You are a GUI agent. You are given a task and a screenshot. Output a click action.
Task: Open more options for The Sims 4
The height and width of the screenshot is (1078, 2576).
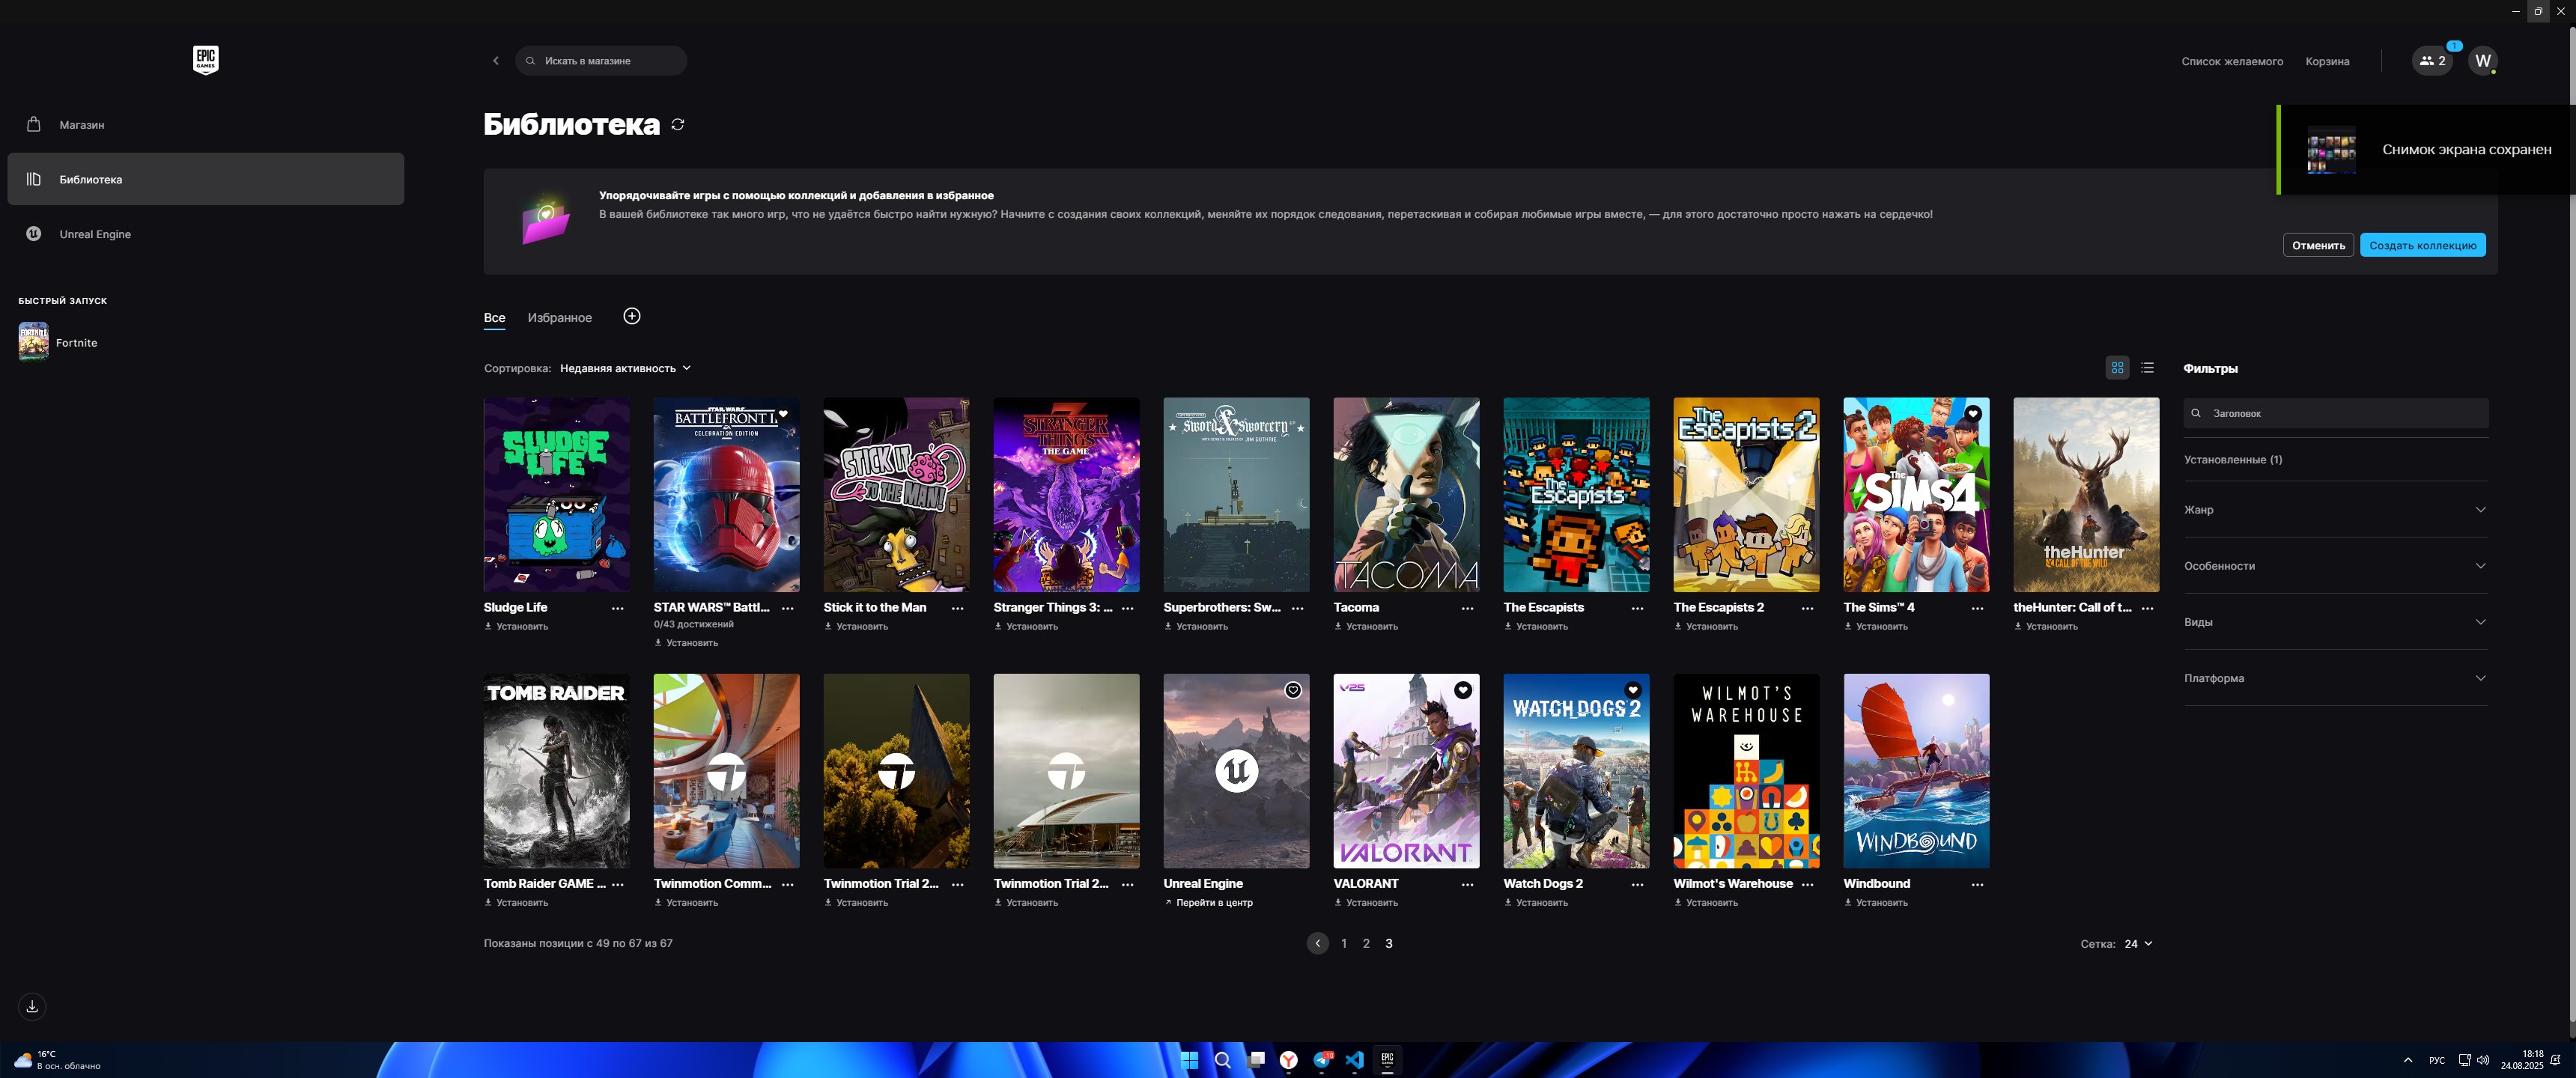1977,608
